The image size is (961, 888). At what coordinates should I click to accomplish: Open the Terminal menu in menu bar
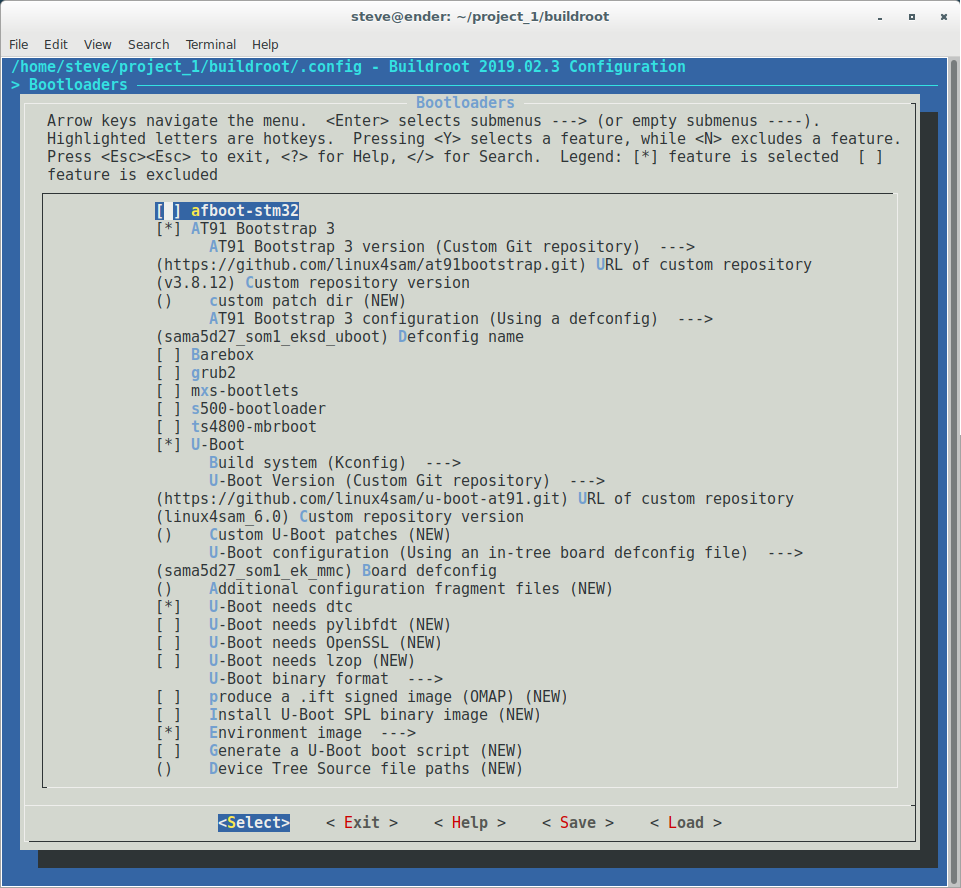click(210, 45)
